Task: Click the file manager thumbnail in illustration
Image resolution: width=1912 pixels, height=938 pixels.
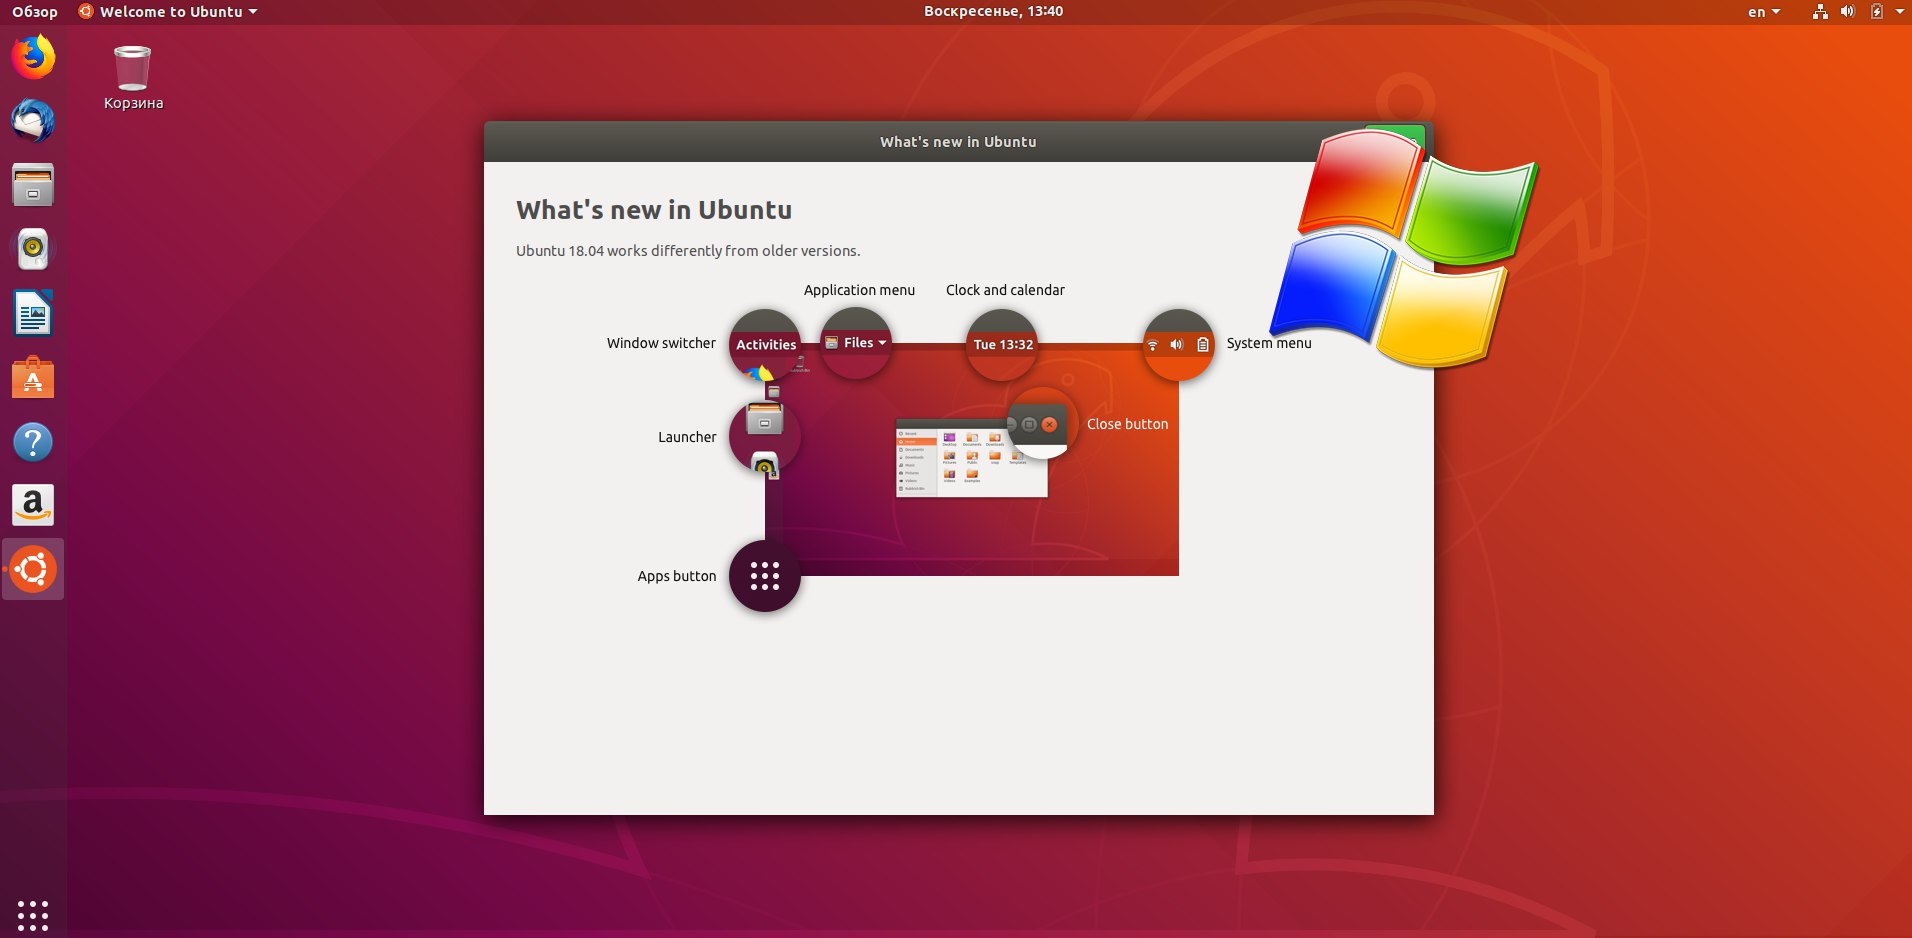Action: point(972,458)
